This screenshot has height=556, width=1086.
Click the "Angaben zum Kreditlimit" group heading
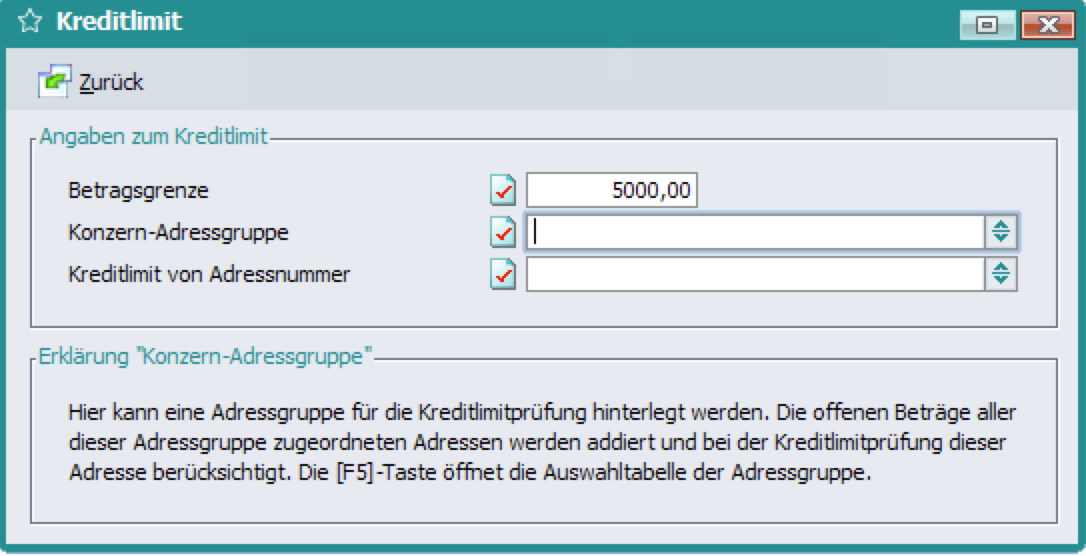(x=153, y=137)
